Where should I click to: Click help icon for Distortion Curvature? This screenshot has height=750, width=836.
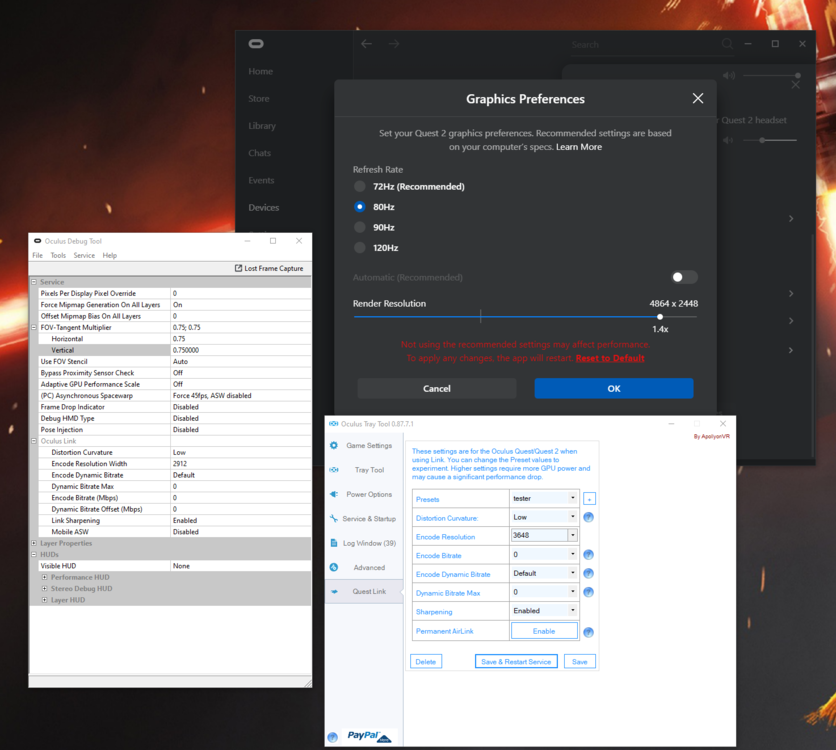pyautogui.click(x=589, y=517)
